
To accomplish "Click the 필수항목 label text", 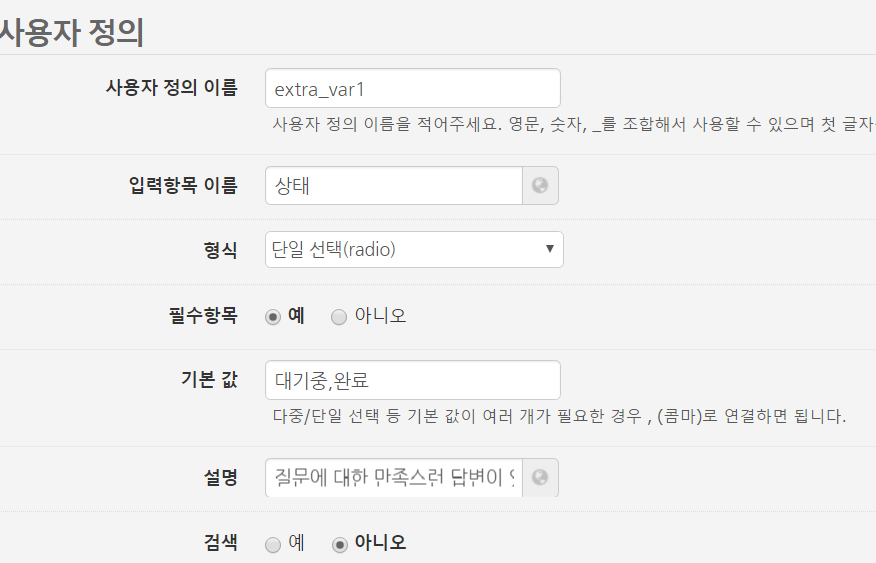I will click(x=203, y=316).
